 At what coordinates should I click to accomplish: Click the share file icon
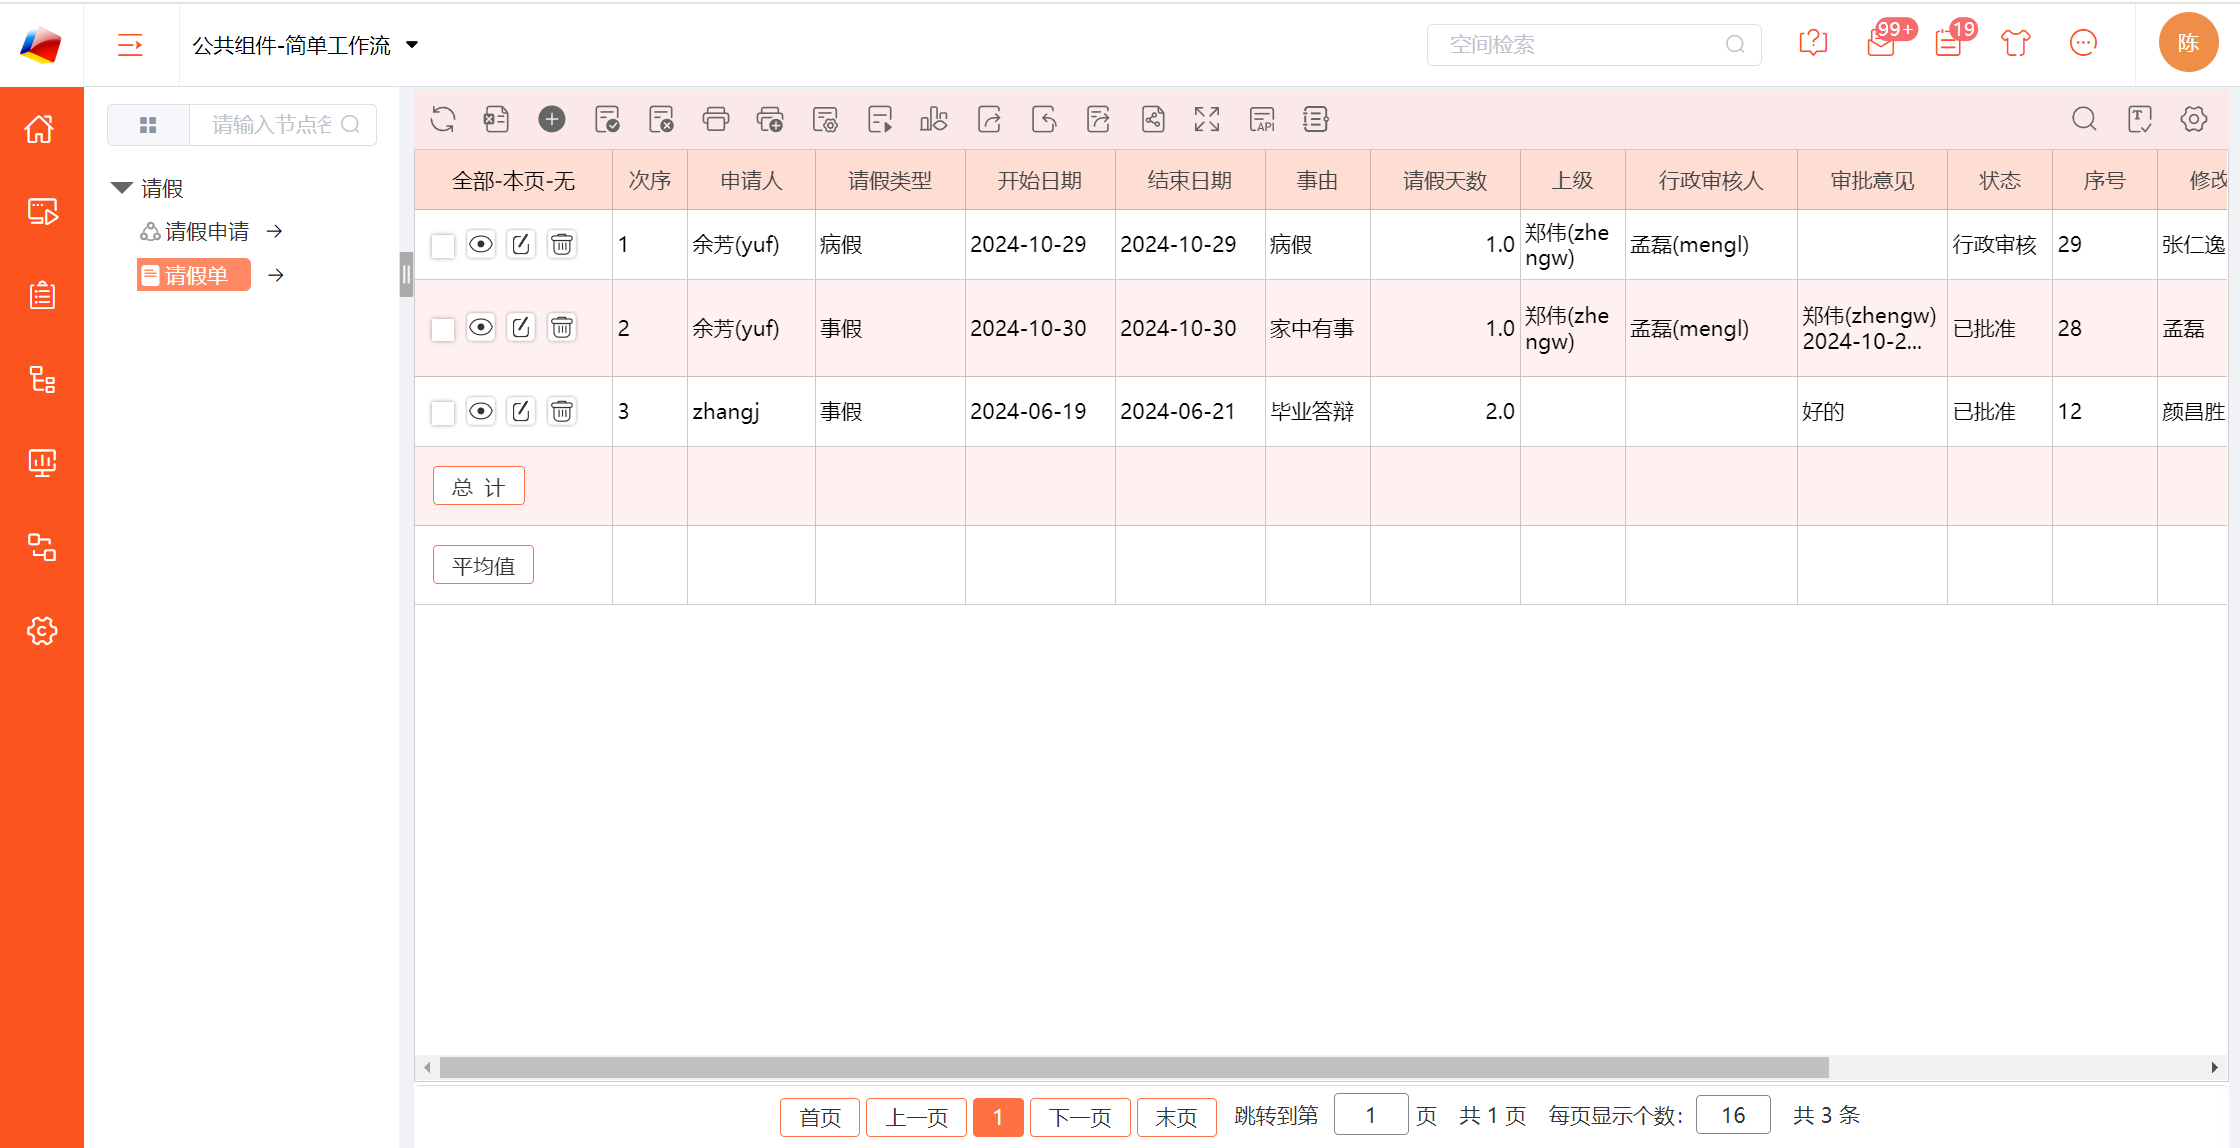(1153, 120)
